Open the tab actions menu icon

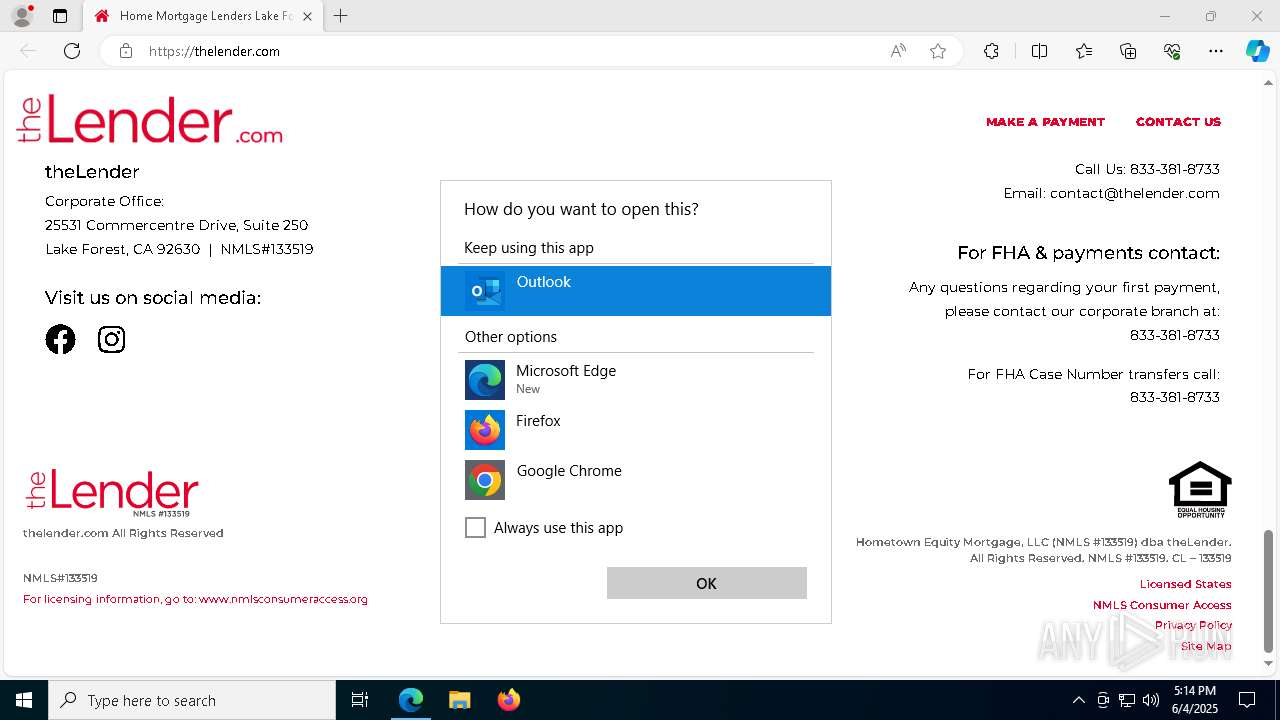pos(60,16)
